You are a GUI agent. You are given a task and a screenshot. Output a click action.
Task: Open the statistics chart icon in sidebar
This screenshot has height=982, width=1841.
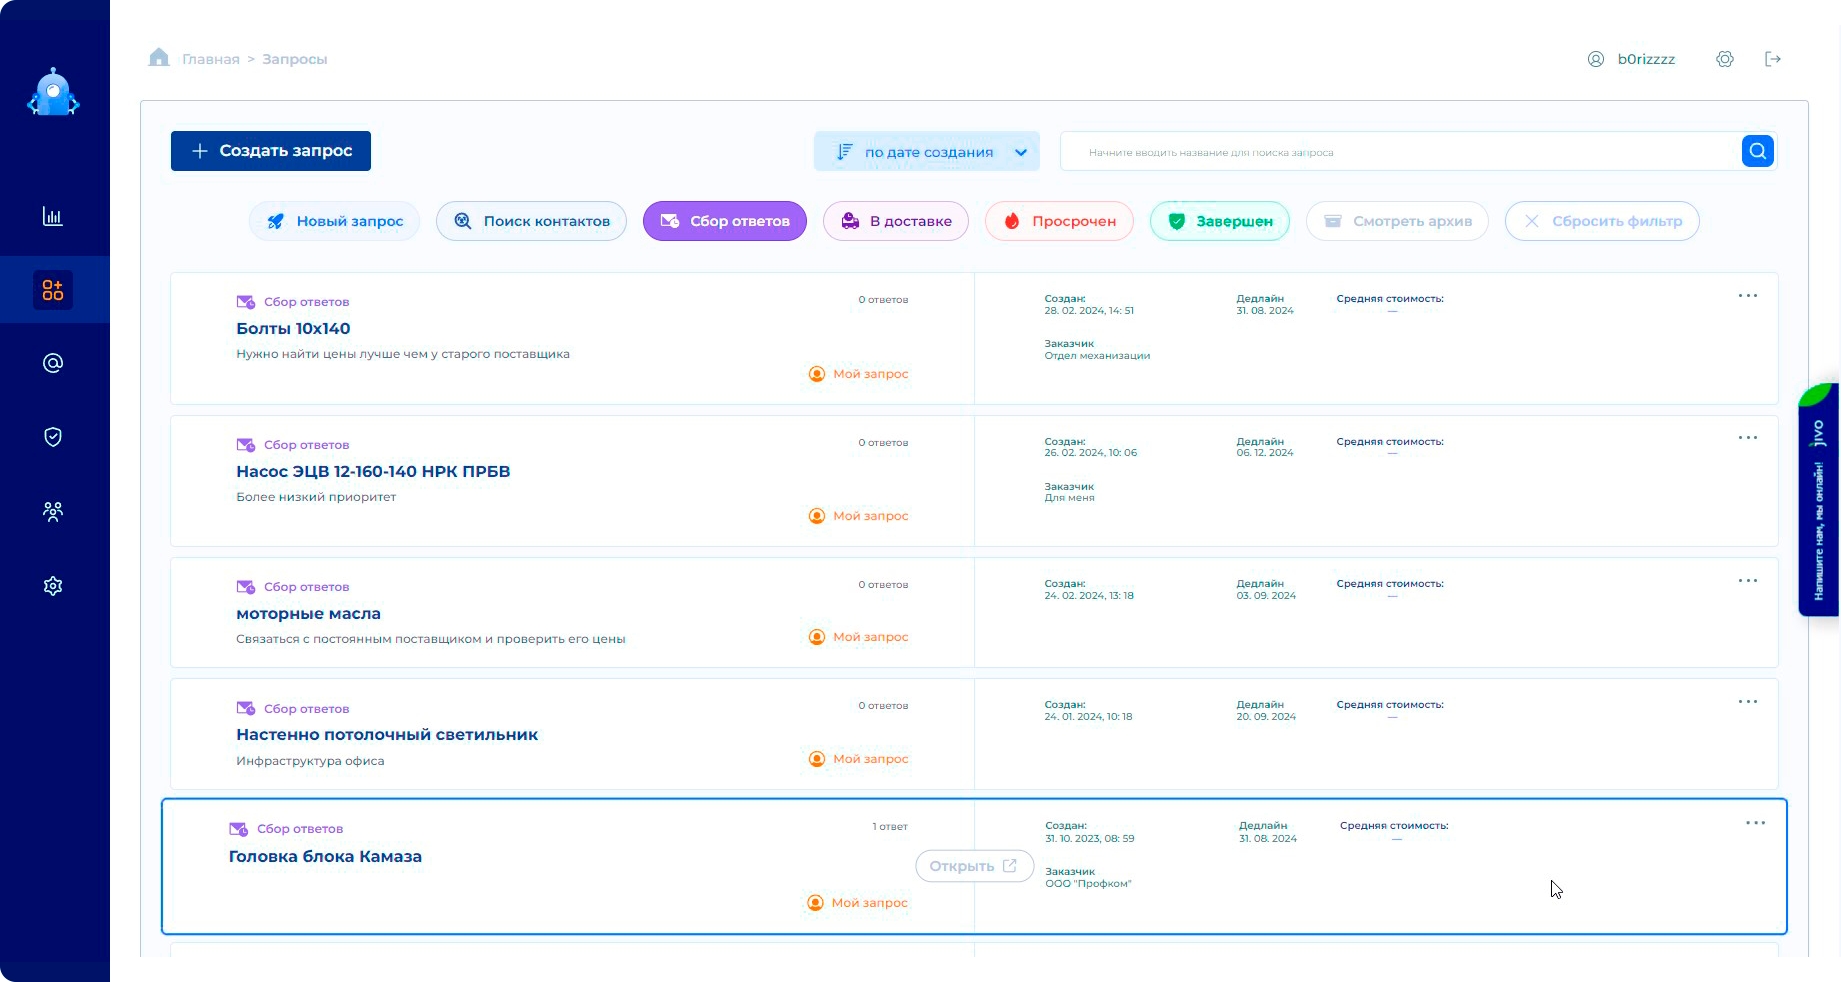[53, 216]
